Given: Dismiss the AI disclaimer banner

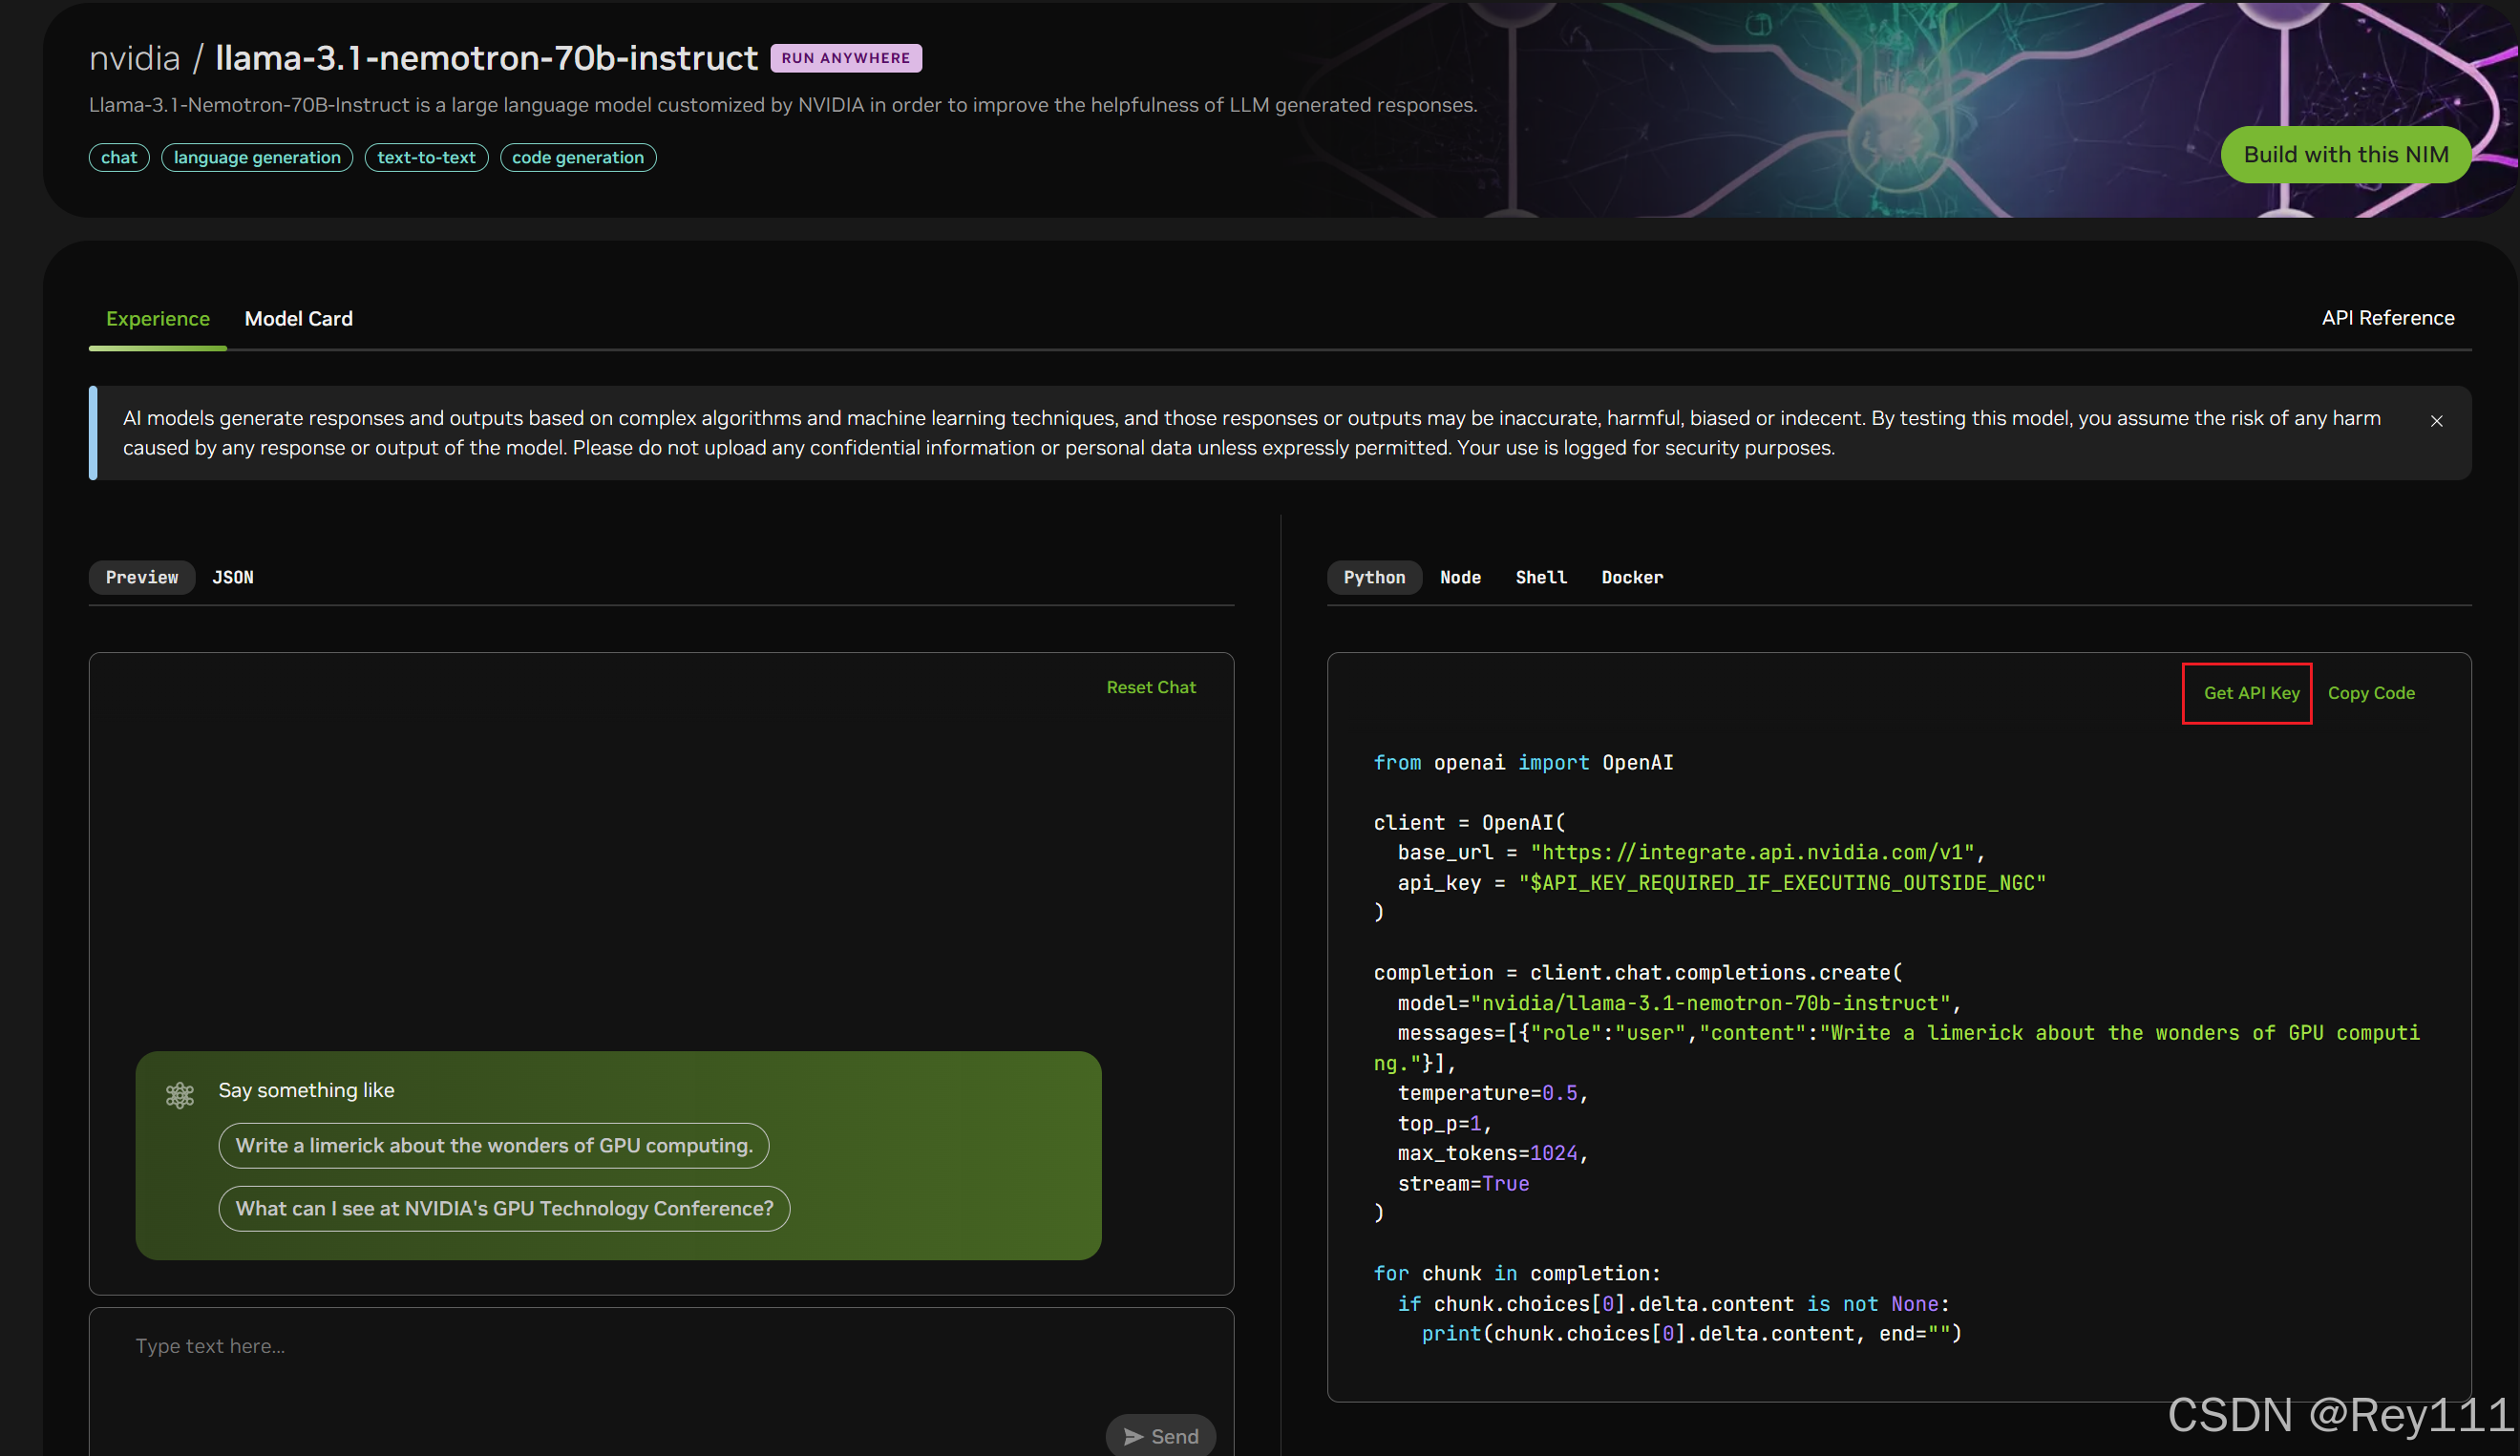Looking at the screenshot, I should 2436,421.
